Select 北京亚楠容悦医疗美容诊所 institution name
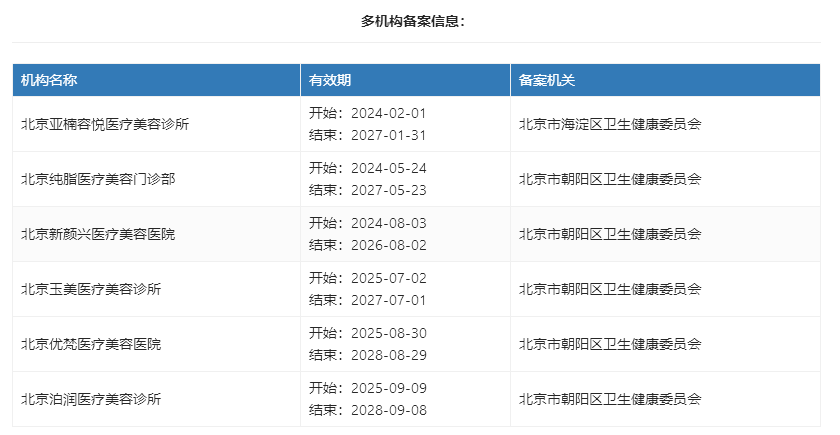Viewport: 840px width, 435px height. click(x=105, y=124)
